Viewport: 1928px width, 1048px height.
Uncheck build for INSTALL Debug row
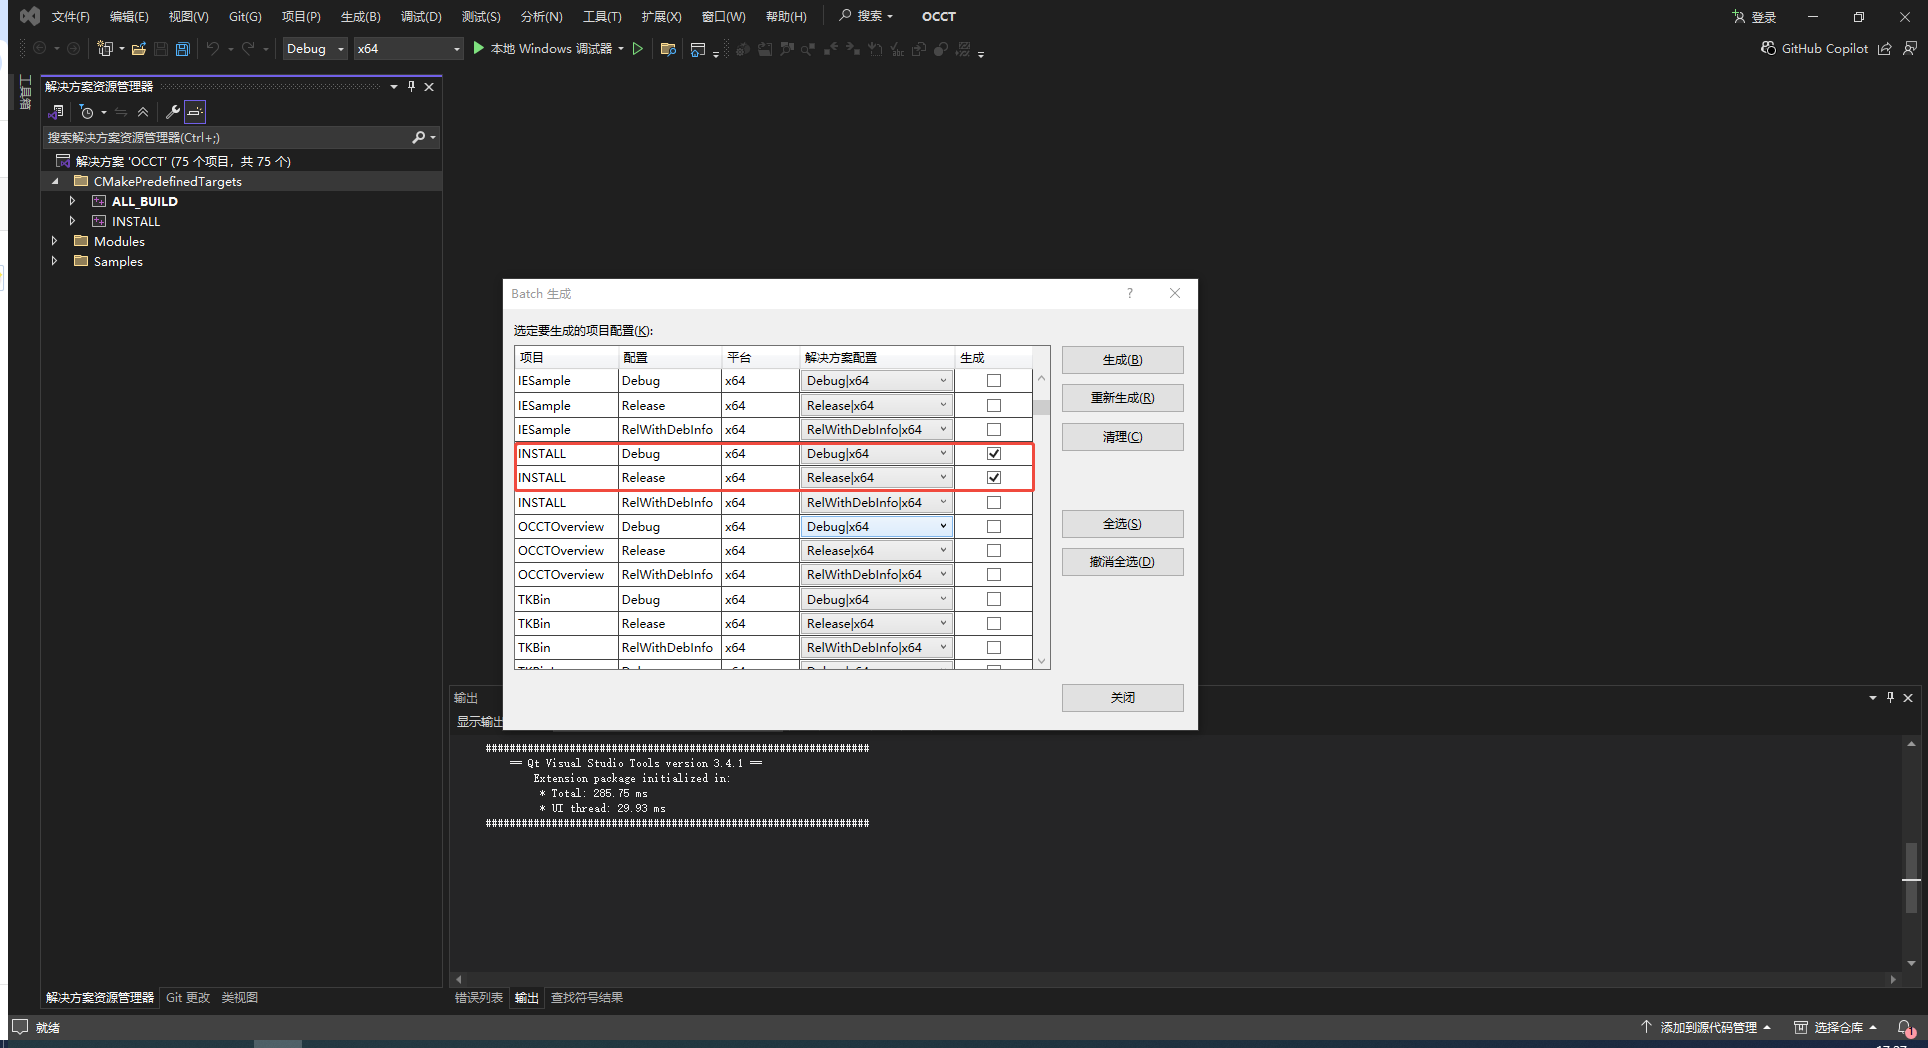tap(994, 454)
